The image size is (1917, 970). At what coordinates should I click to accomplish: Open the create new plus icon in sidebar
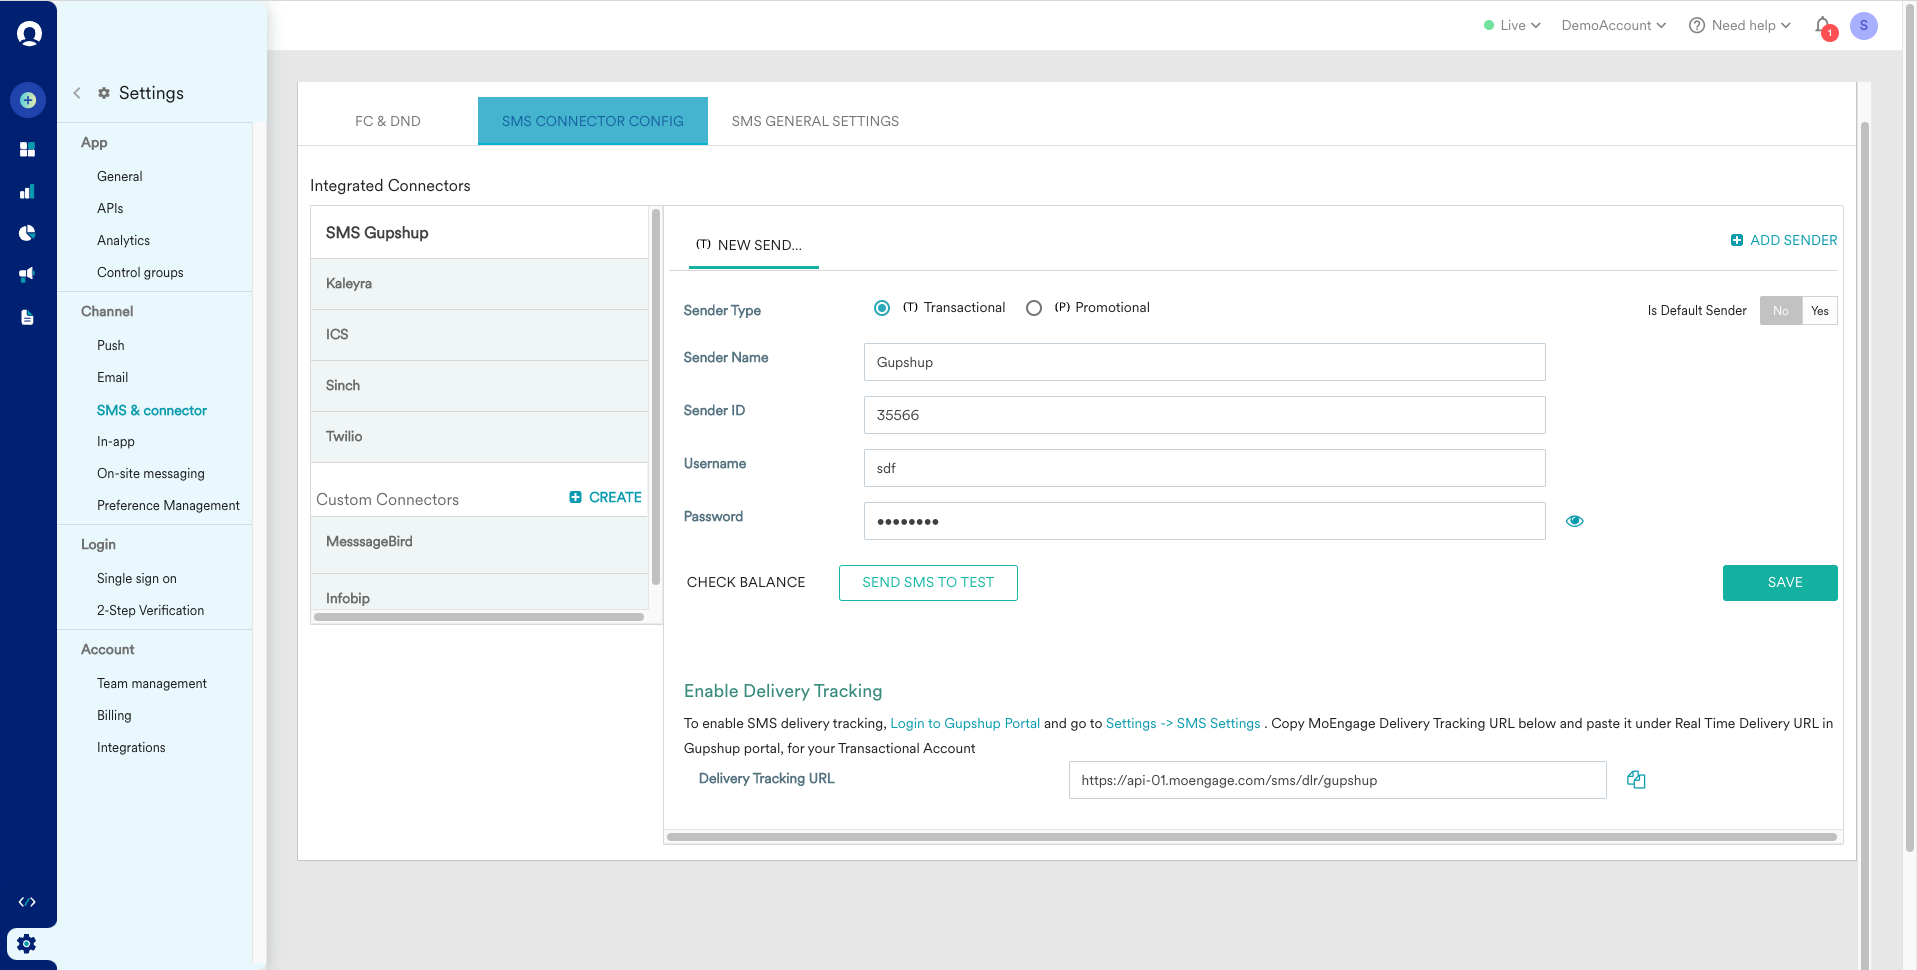coord(28,100)
